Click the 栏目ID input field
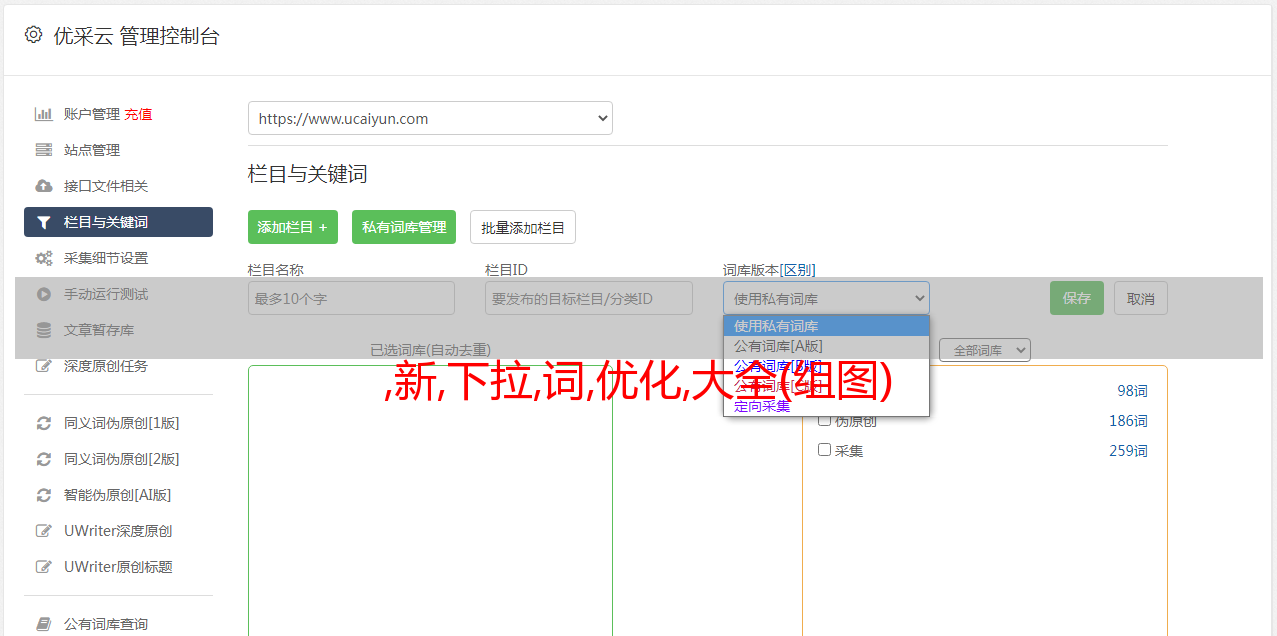 tap(589, 298)
